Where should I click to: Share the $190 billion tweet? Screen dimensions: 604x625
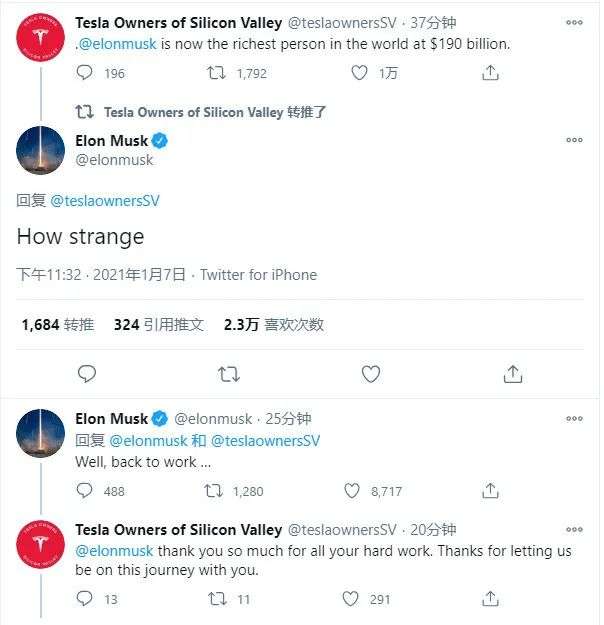[x=490, y=73]
